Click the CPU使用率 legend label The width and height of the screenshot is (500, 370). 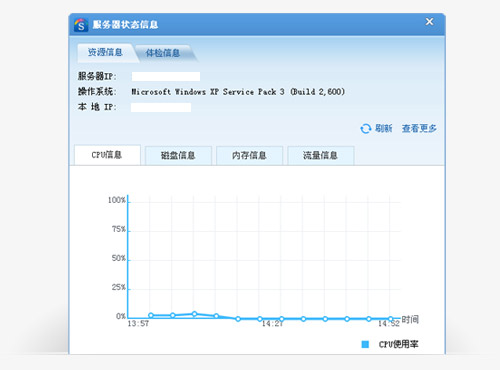[398, 344]
